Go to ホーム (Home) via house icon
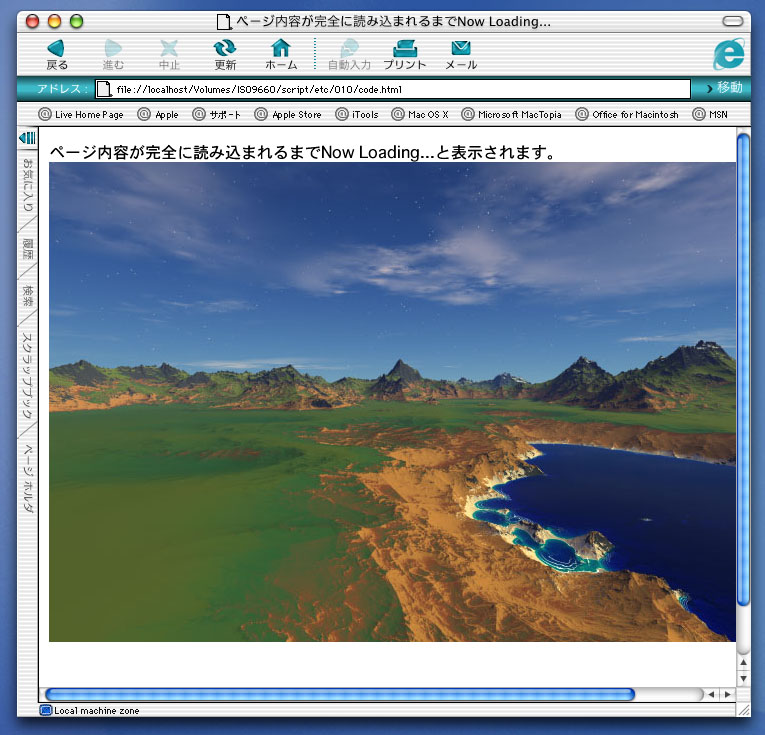This screenshot has height=735, width=765. pos(281,48)
